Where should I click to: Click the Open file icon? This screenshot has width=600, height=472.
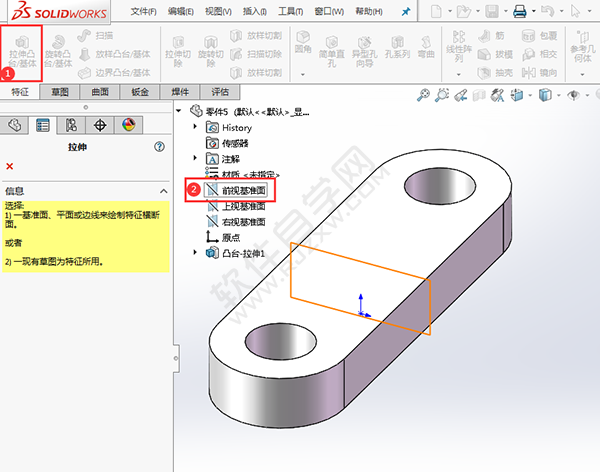(463, 11)
